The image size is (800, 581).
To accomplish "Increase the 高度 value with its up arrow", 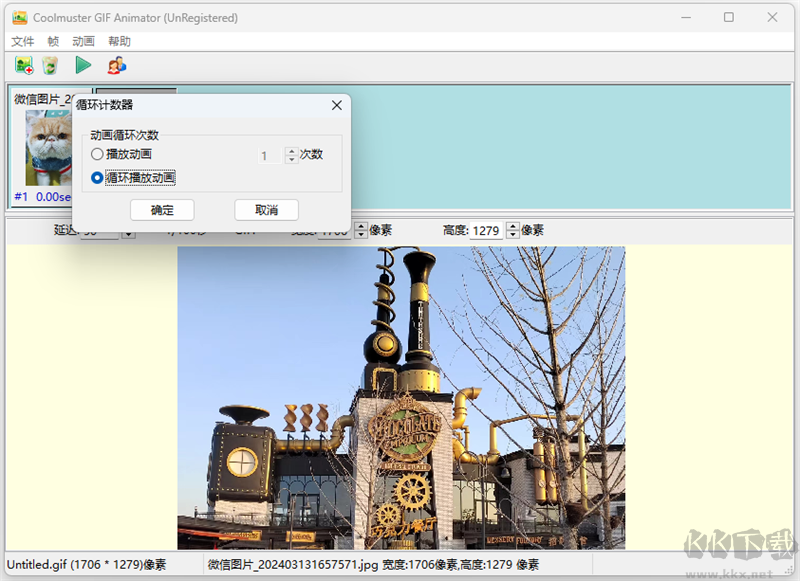I will (x=512, y=226).
